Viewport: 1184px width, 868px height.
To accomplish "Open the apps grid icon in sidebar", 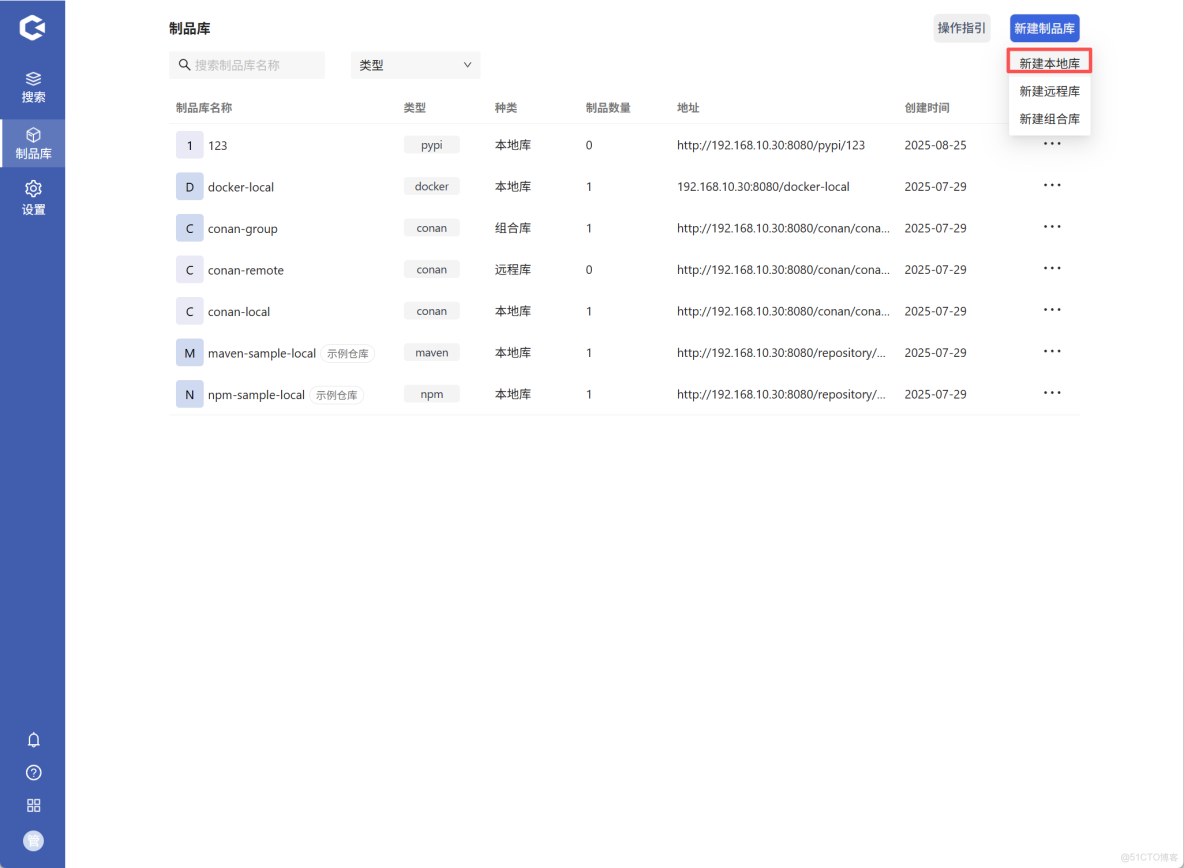I will click(33, 805).
